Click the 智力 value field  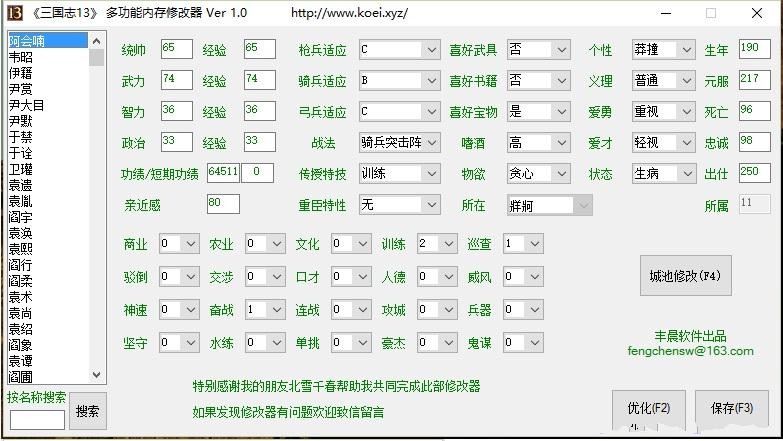click(177, 111)
